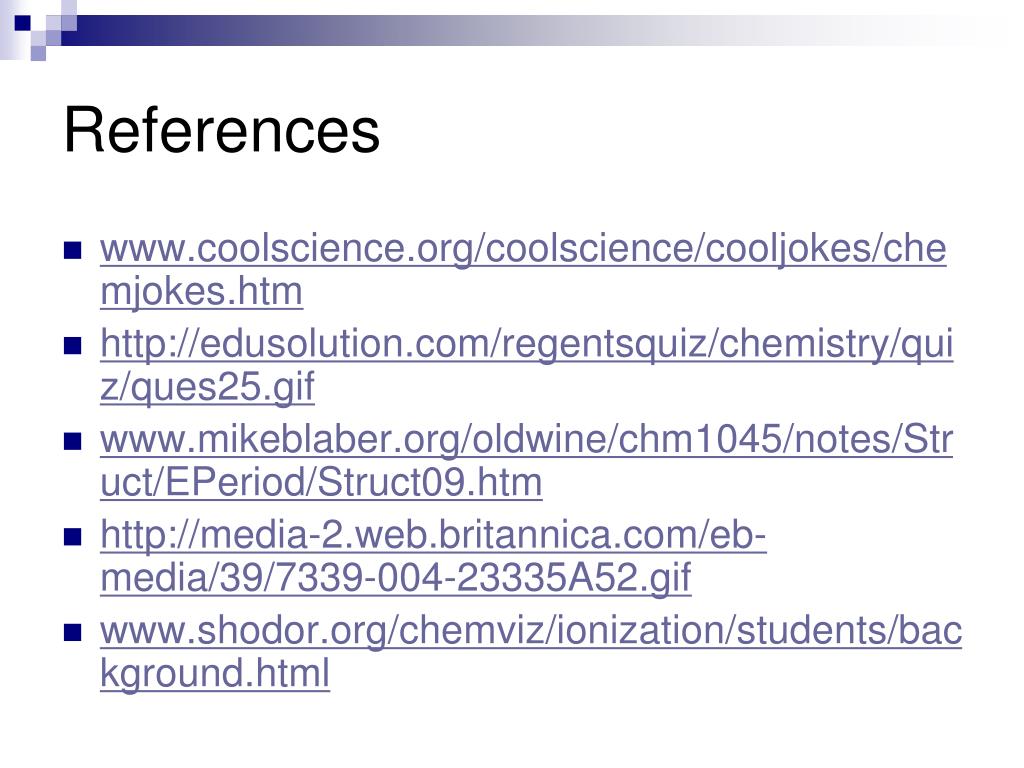
Task: Select the bullet beside the shodor link
Action: tap(72, 632)
